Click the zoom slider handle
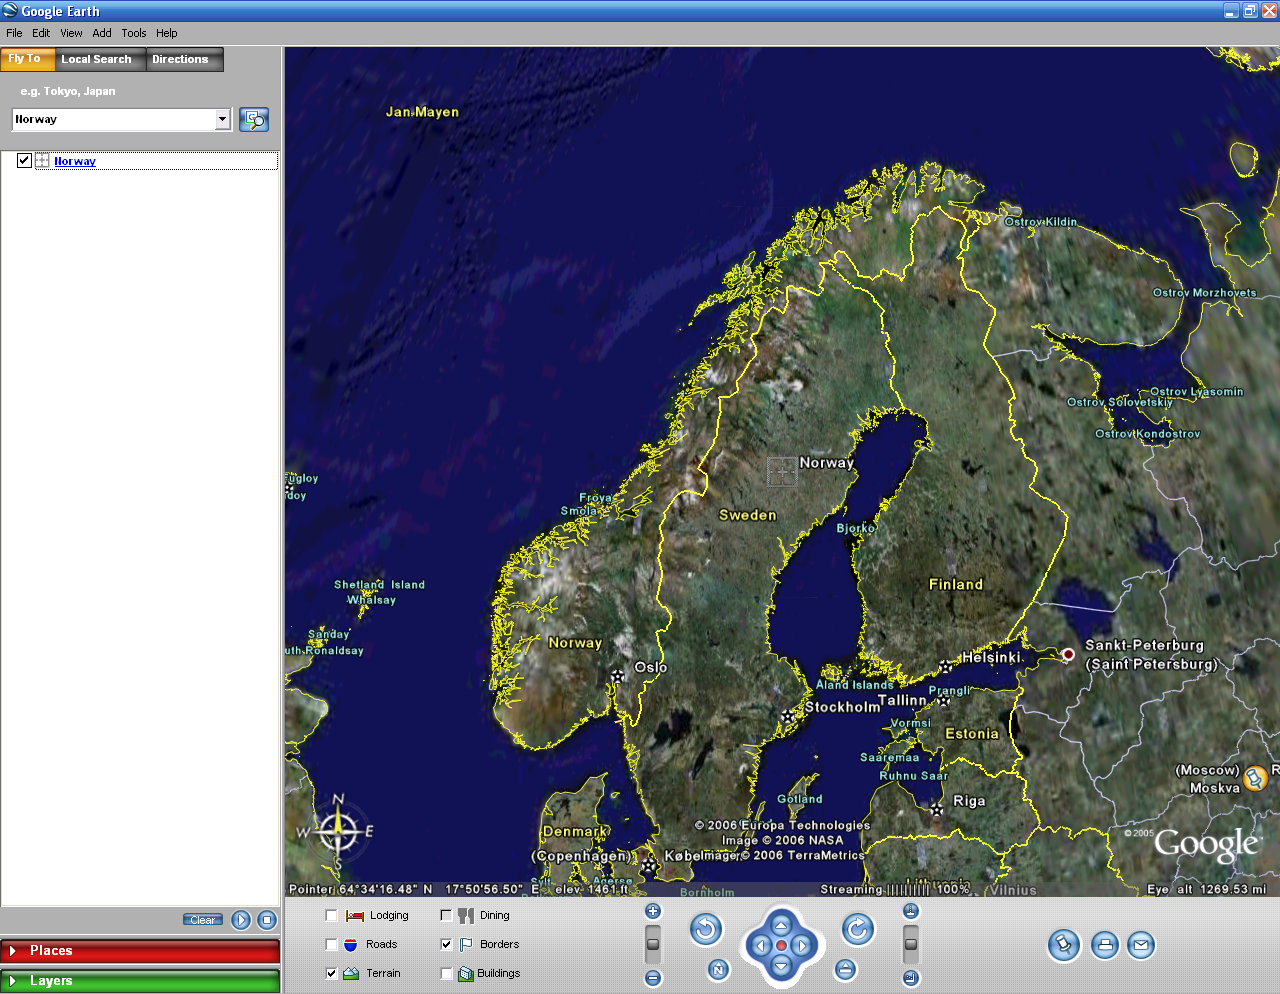The height and width of the screenshot is (994, 1280). point(653,944)
